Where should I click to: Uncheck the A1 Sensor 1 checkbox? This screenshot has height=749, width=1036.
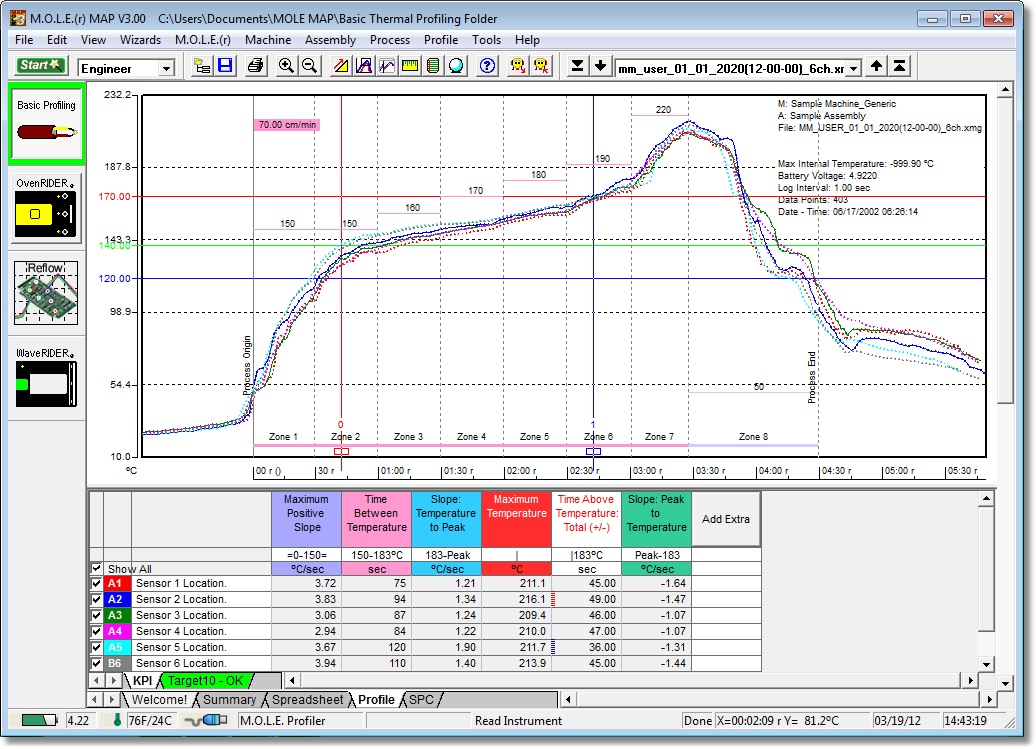(96, 583)
